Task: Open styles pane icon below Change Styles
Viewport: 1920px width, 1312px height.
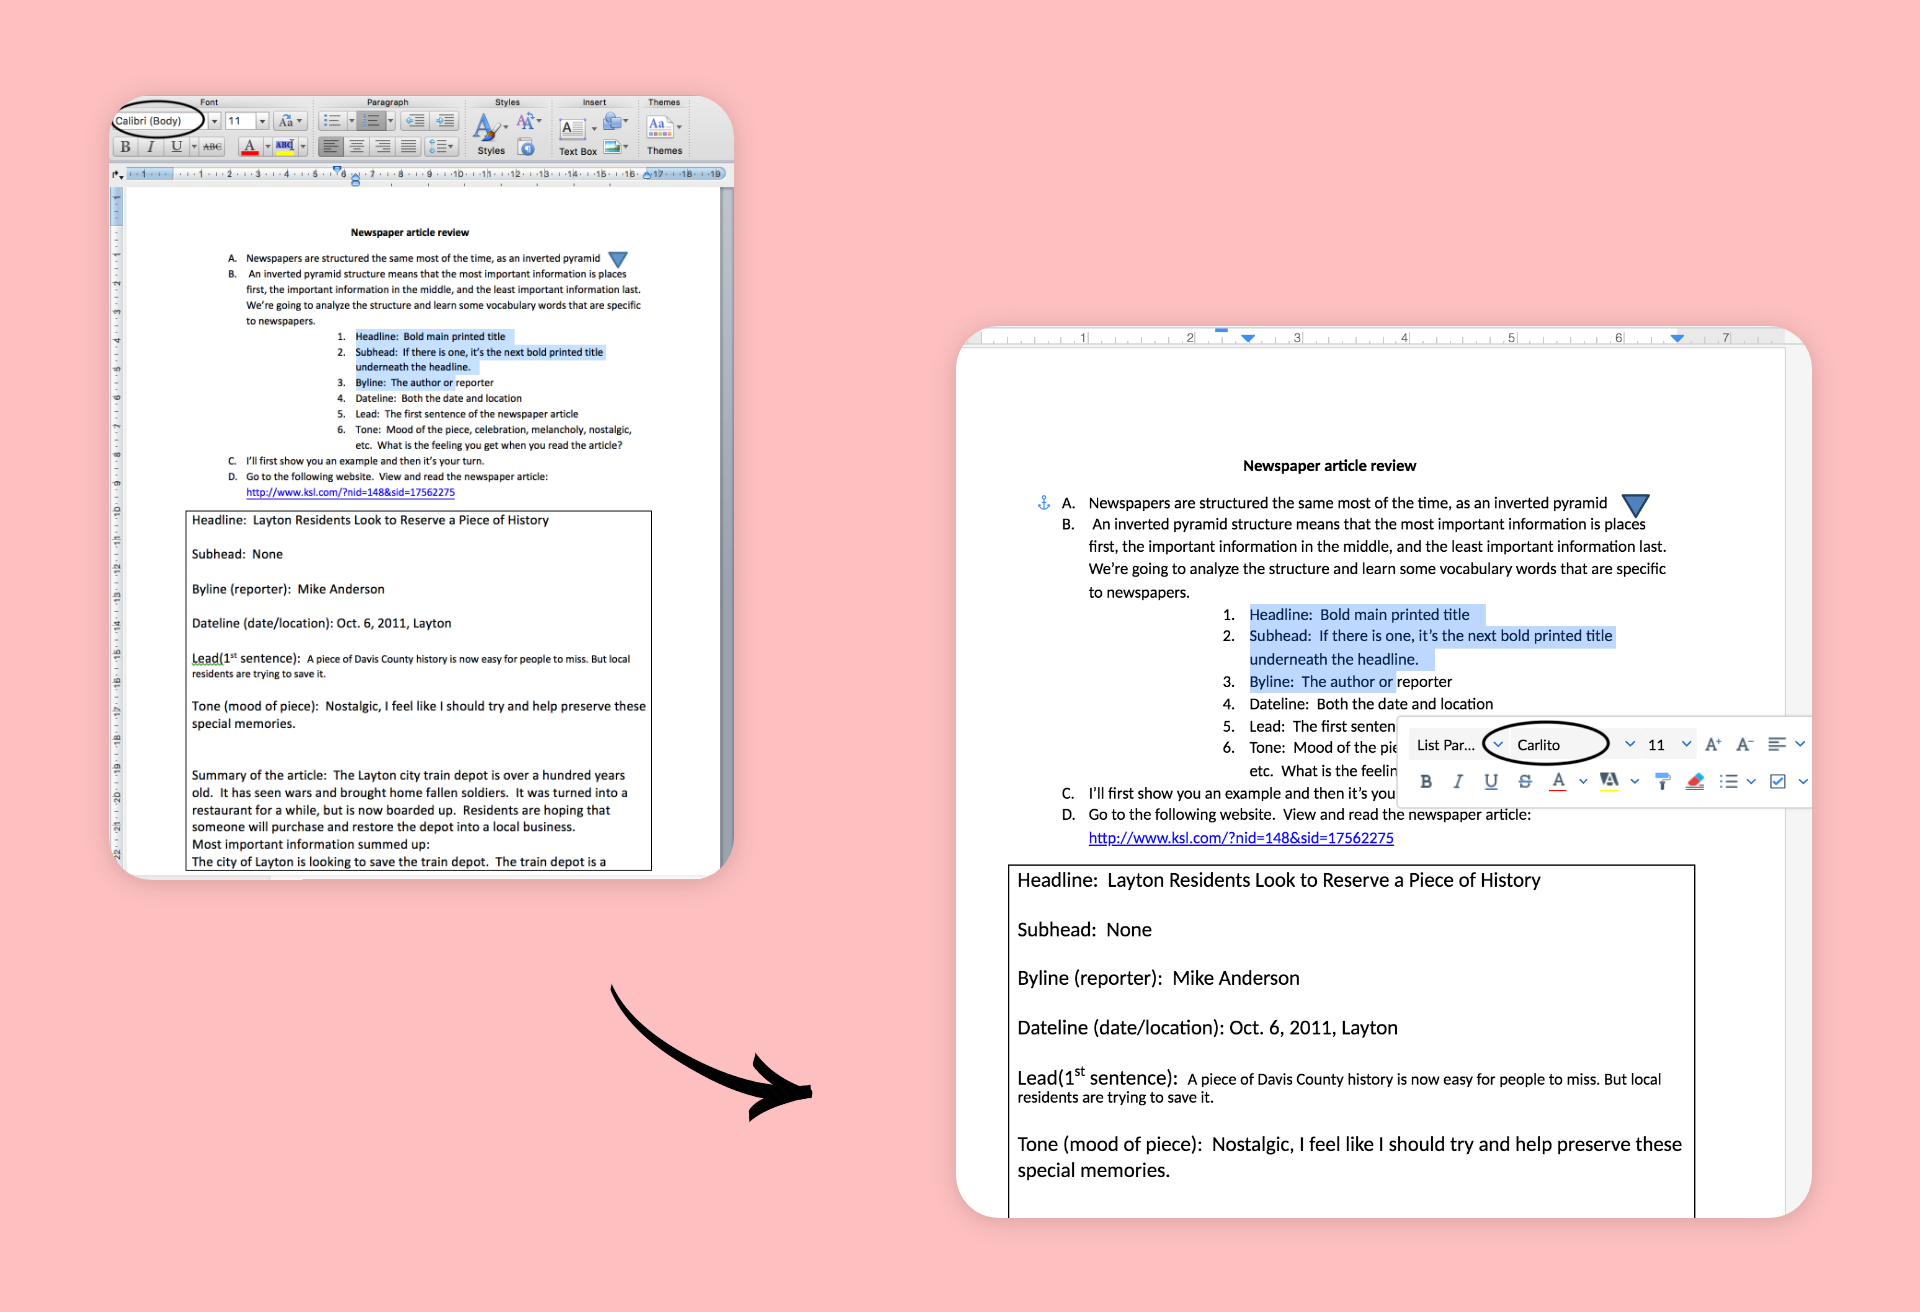Action: click(x=526, y=147)
